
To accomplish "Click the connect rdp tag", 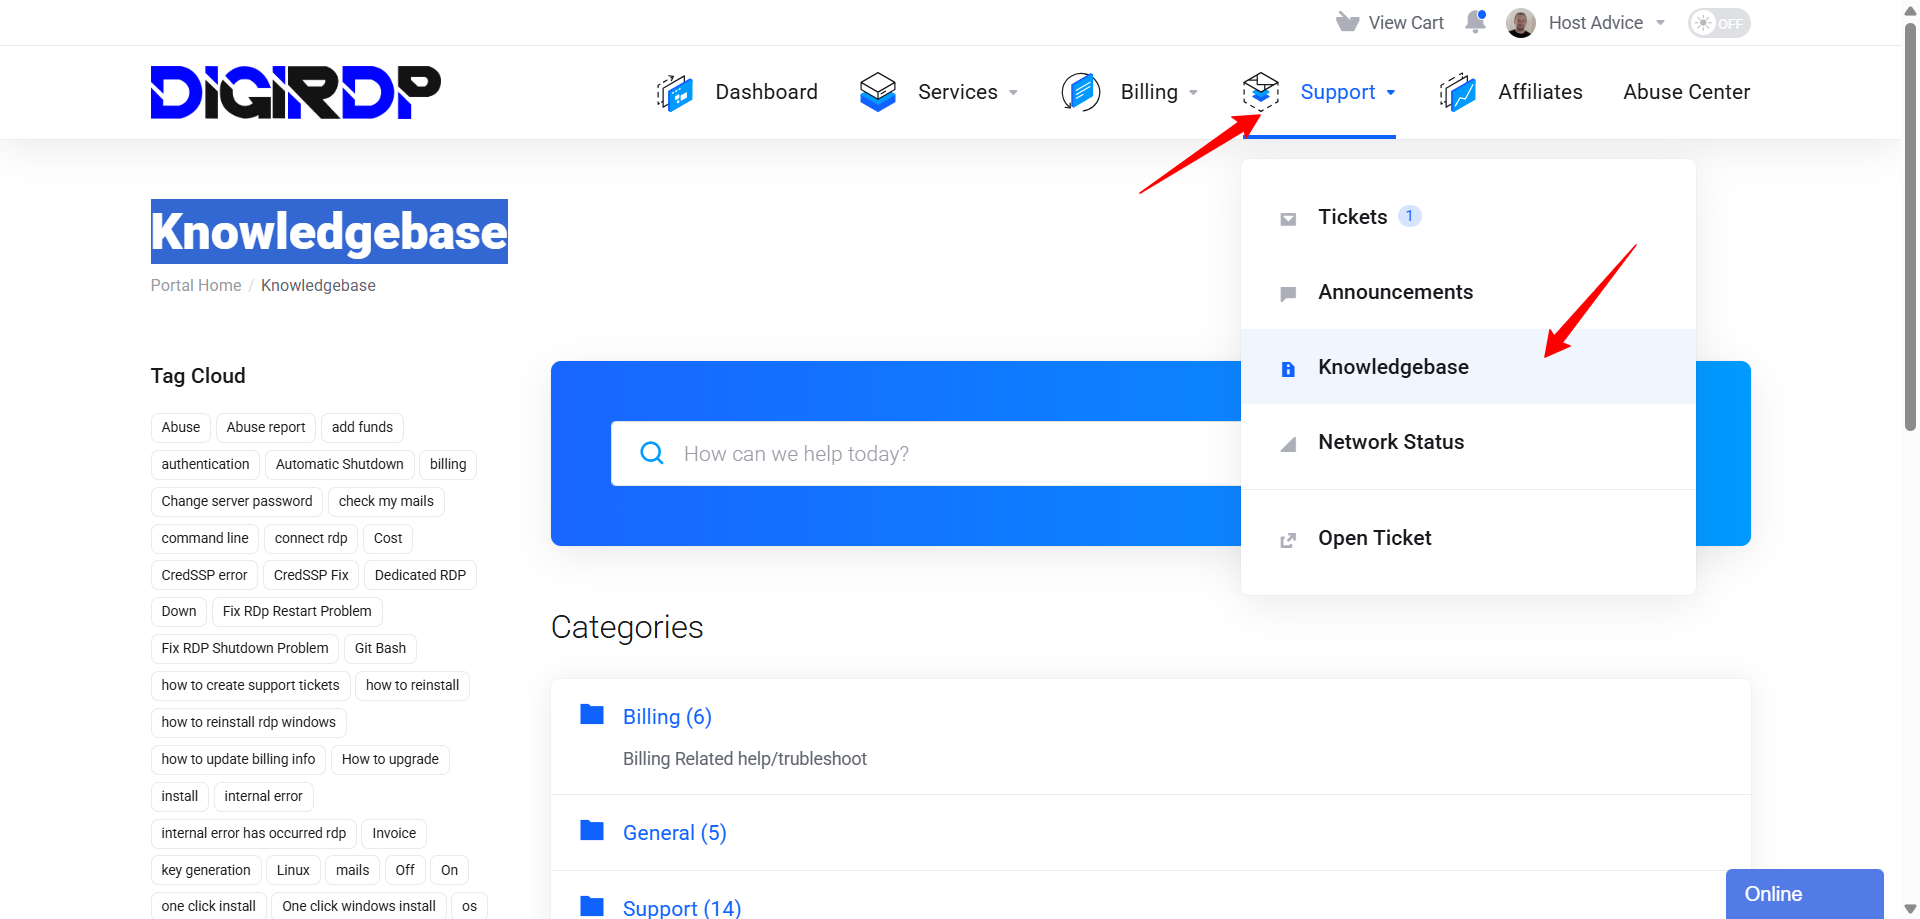I will [x=311, y=538].
